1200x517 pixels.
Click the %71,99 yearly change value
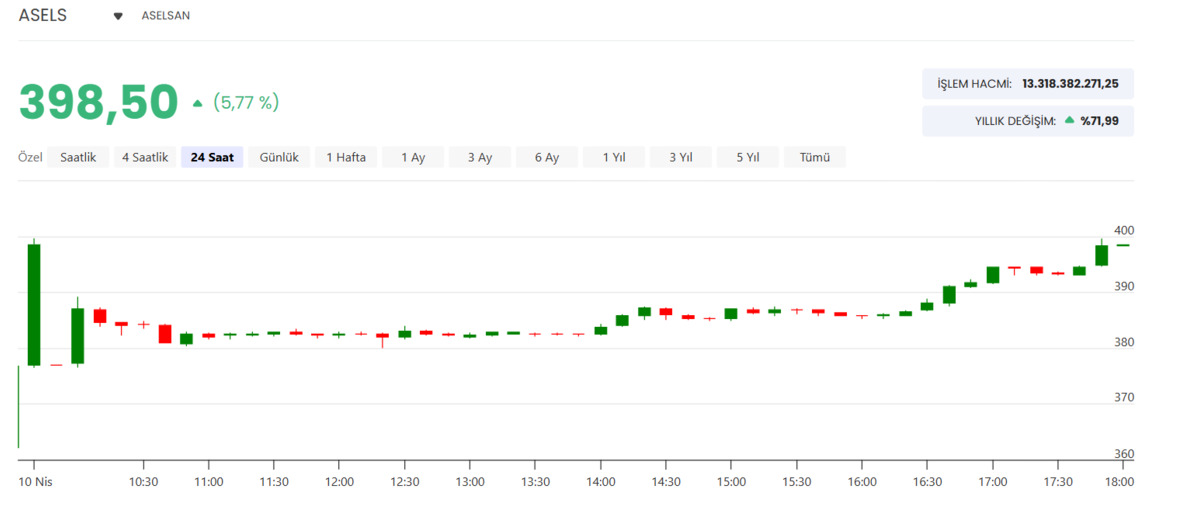click(1099, 121)
